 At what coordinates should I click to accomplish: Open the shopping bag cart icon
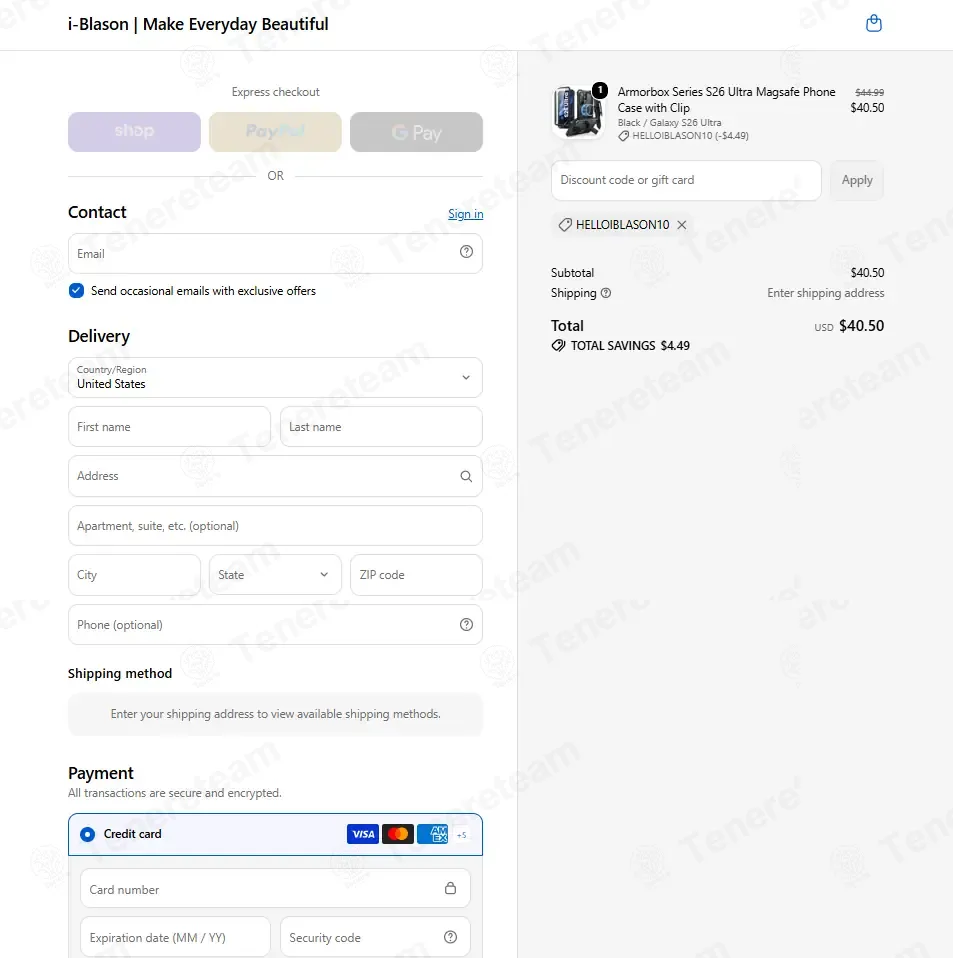pyautogui.click(x=874, y=24)
